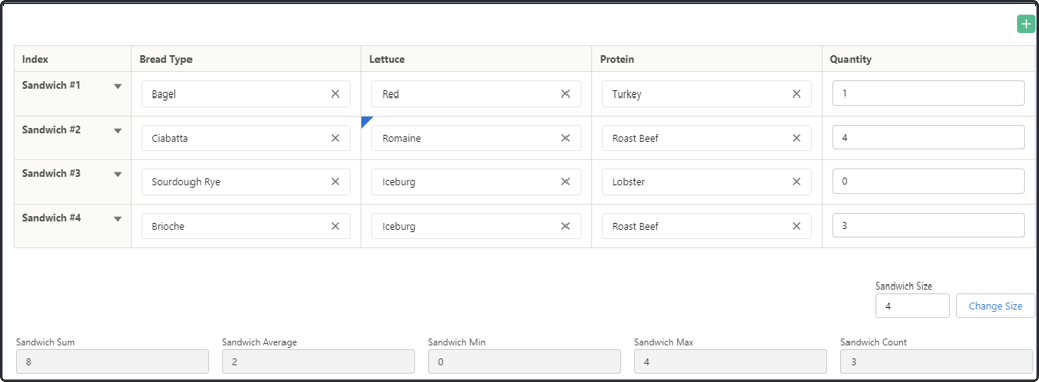Screen dimensions: 1039x382
Task: Click the Index column header
Action: 73,59
